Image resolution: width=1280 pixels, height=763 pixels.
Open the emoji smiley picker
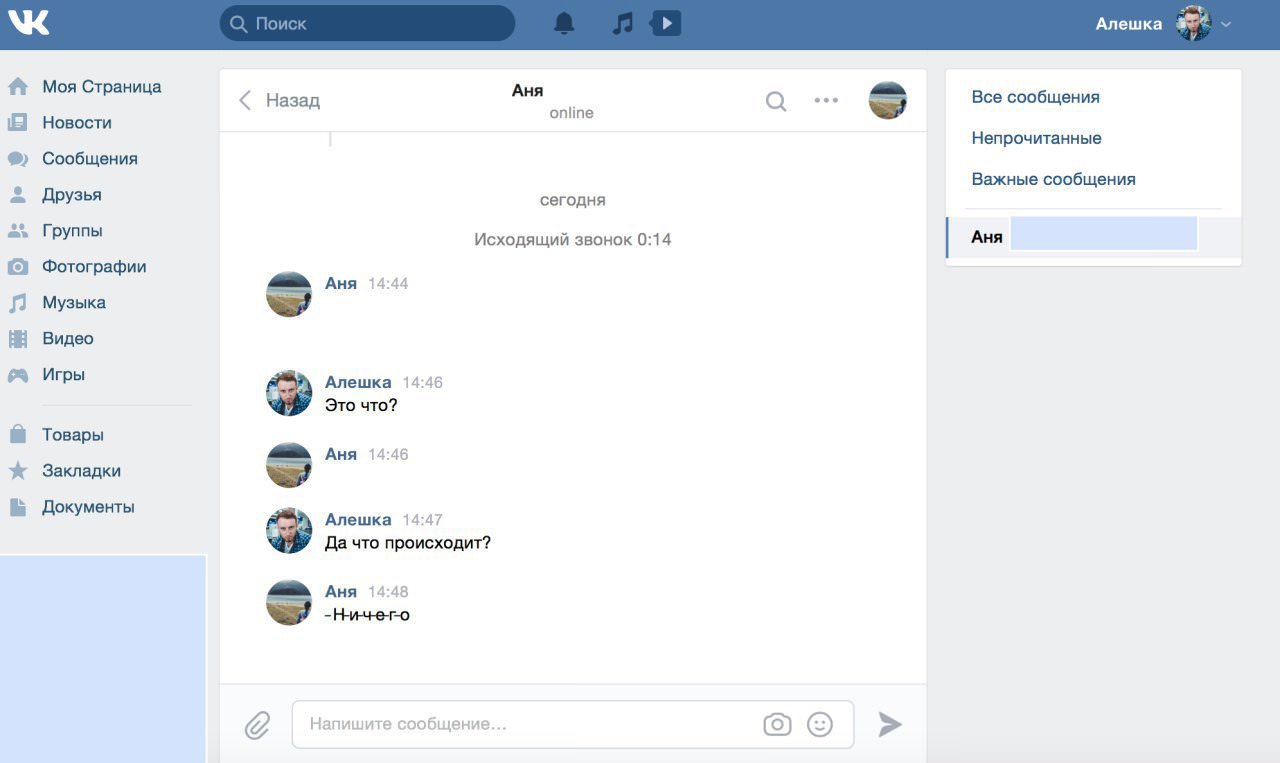[820, 724]
